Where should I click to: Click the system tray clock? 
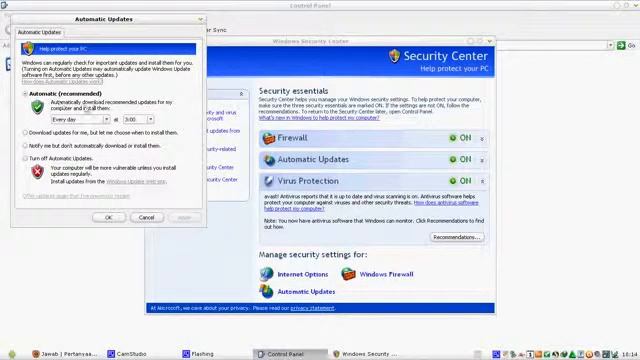(x=630, y=354)
